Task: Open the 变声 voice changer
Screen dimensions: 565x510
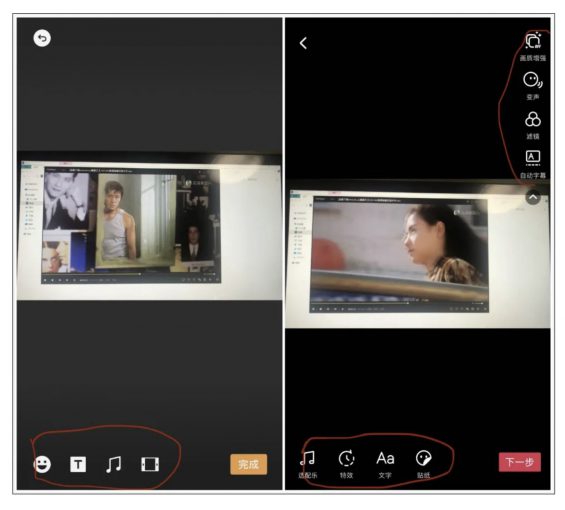Action: coord(533,86)
